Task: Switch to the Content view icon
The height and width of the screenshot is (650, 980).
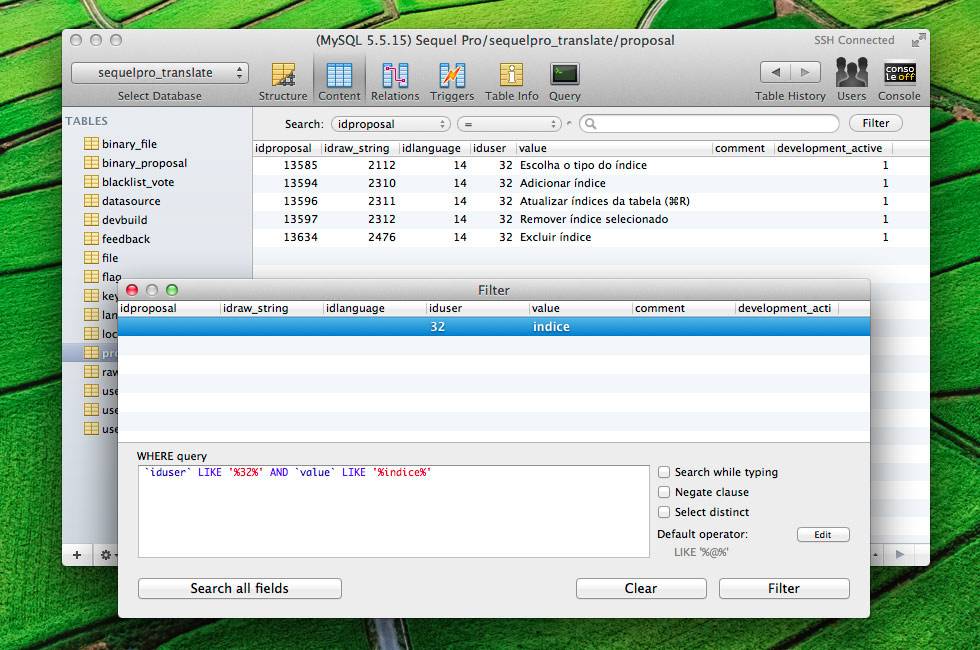Action: click(339, 75)
